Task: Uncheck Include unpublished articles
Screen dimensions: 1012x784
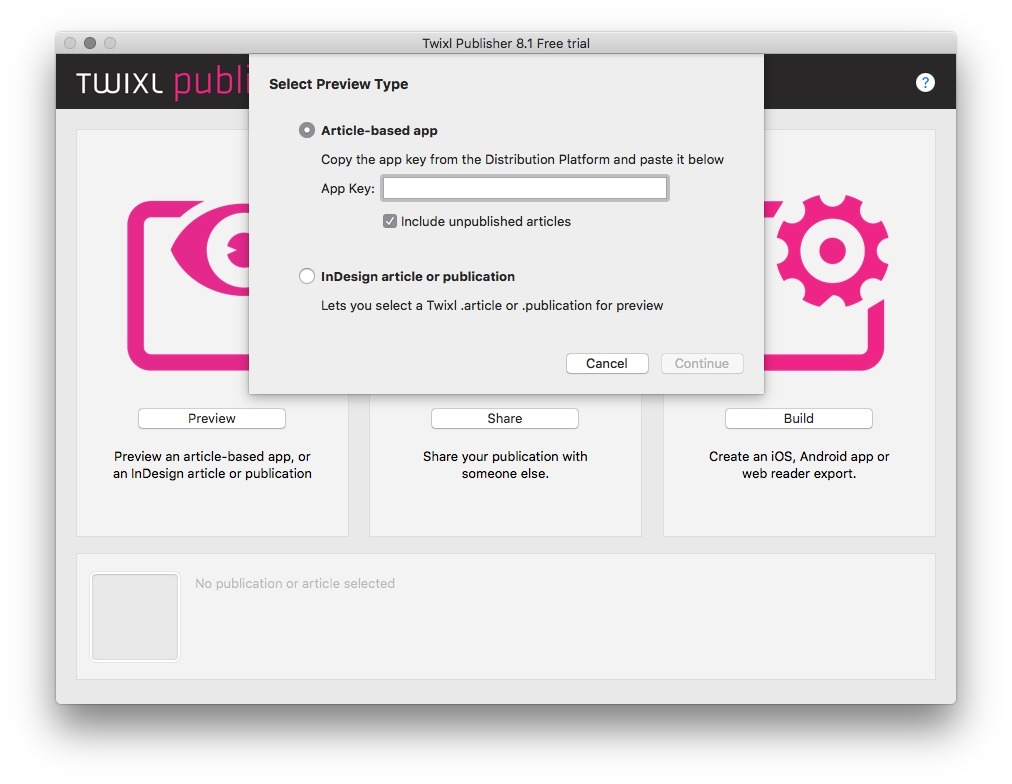Action: pos(390,222)
